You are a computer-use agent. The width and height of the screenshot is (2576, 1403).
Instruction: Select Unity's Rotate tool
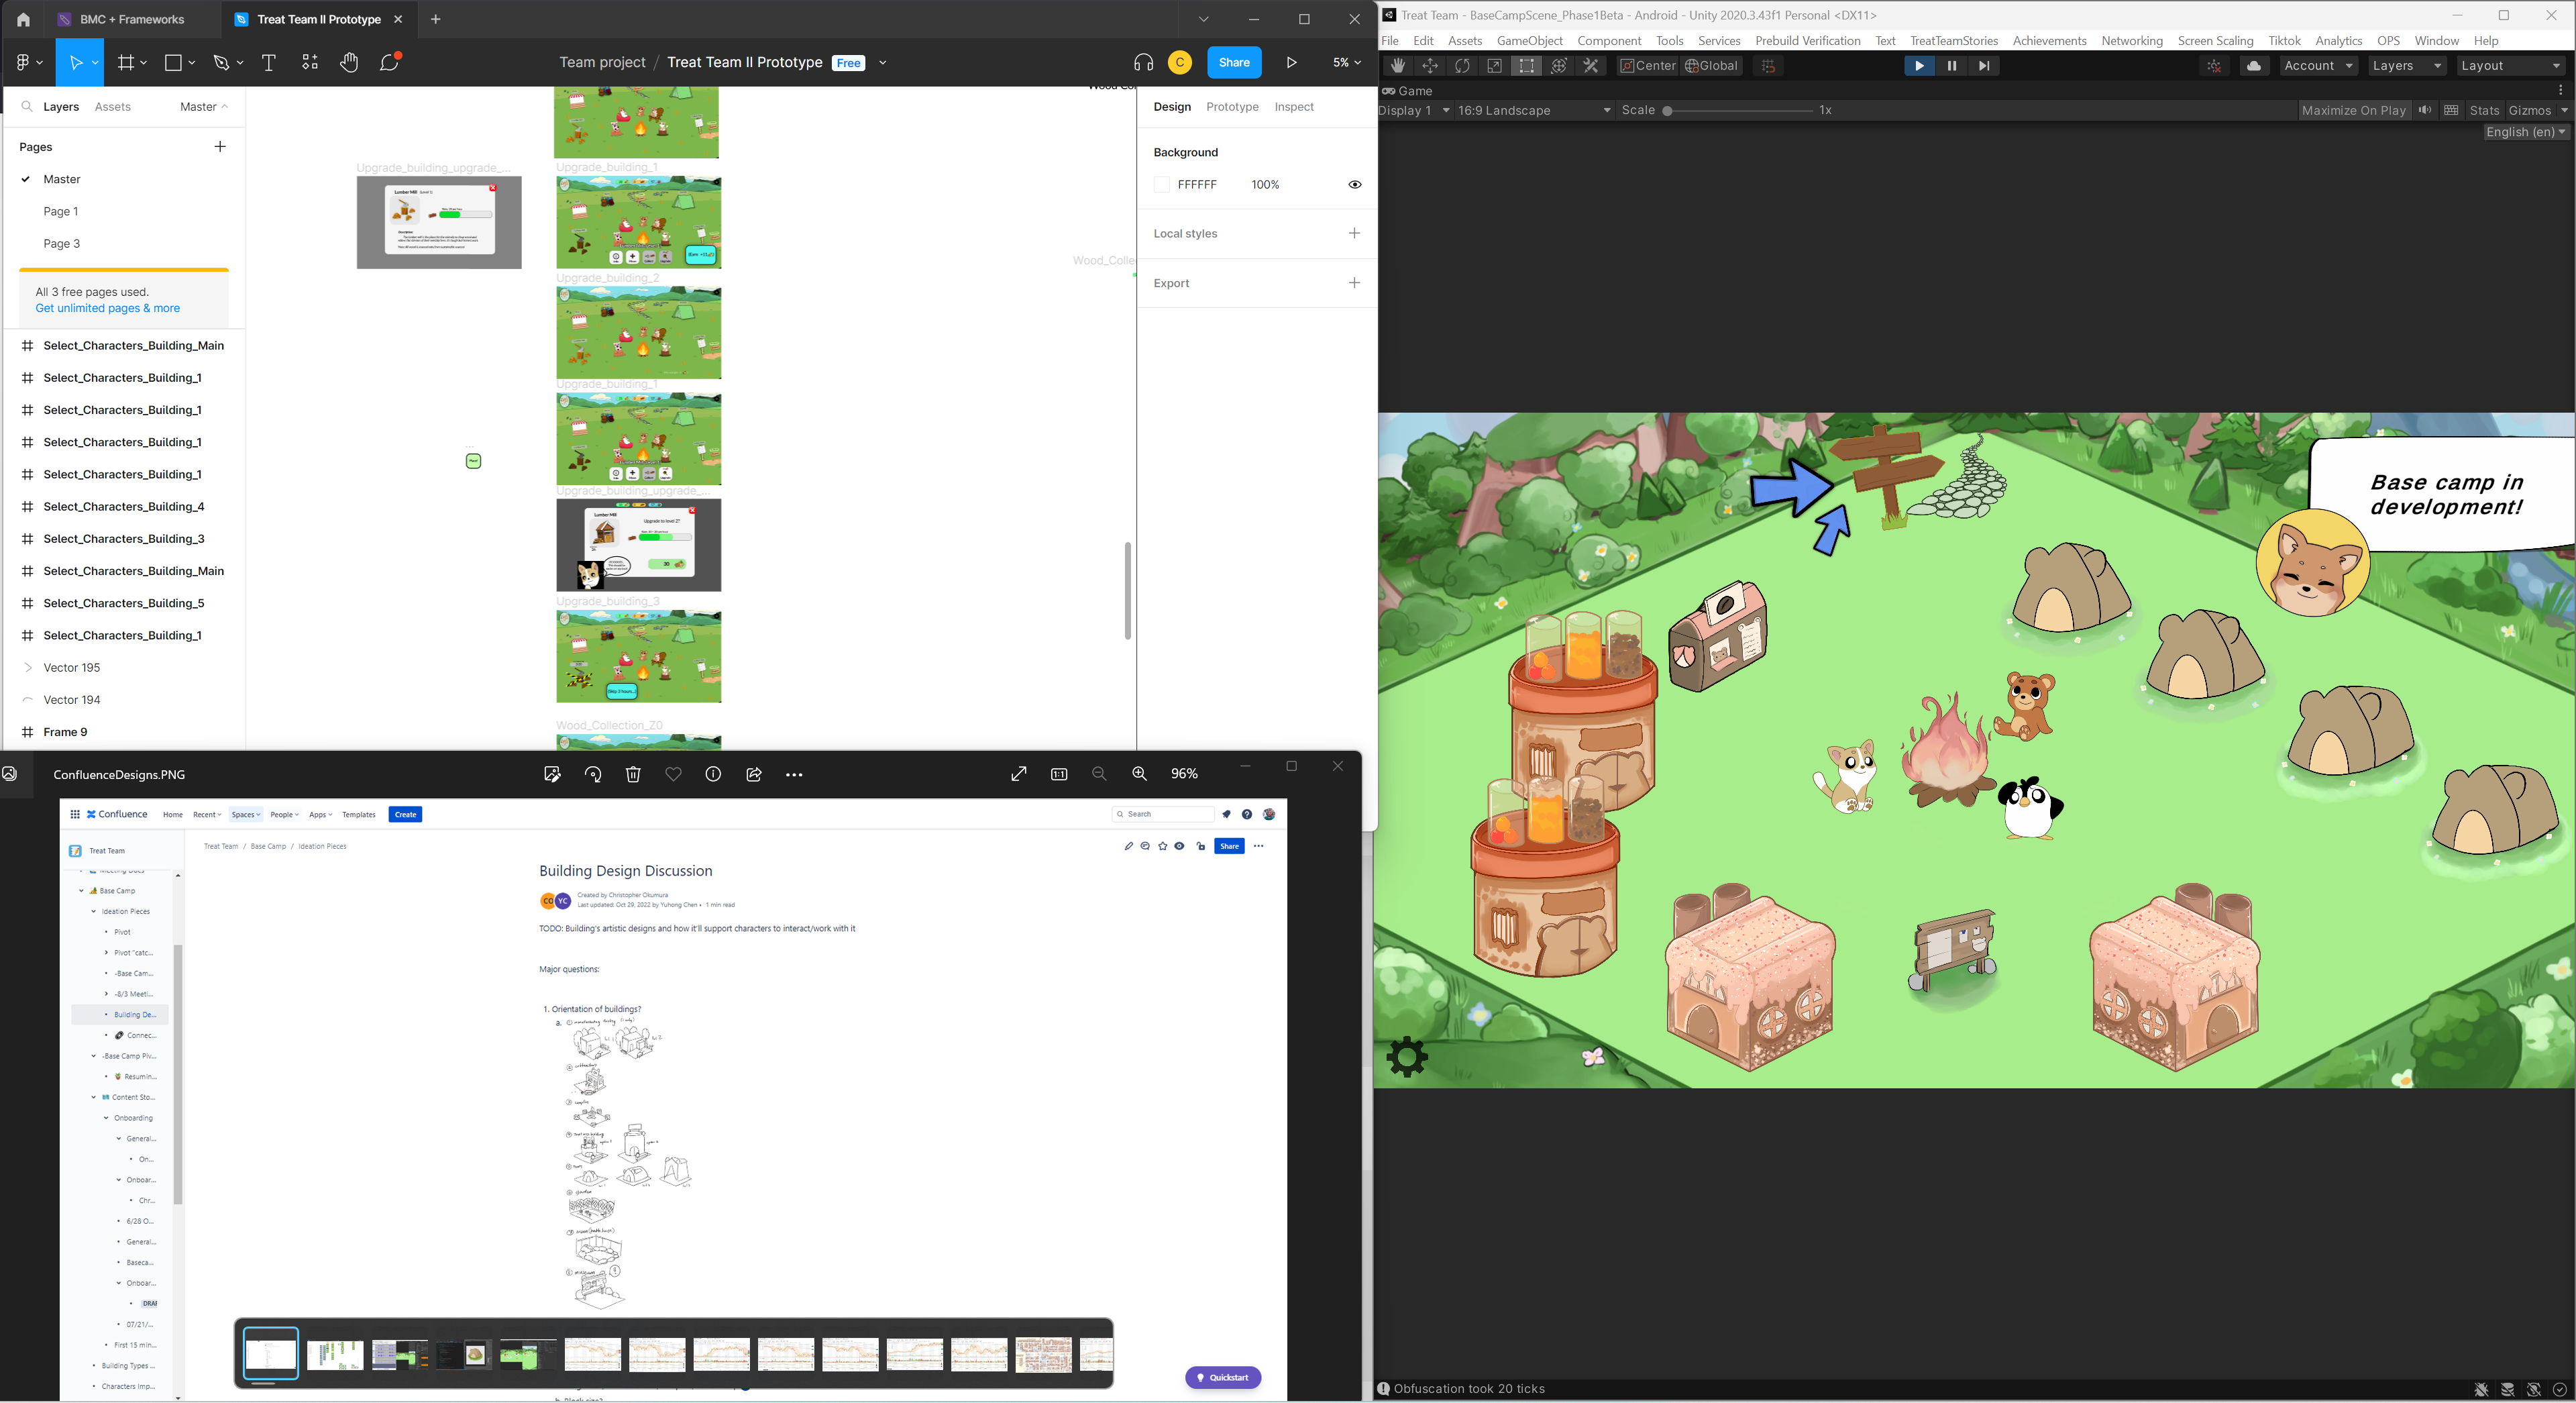[1462, 66]
